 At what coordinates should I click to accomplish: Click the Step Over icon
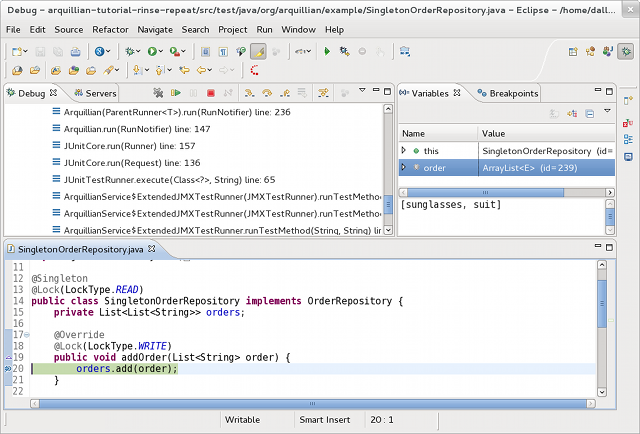coord(267,93)
